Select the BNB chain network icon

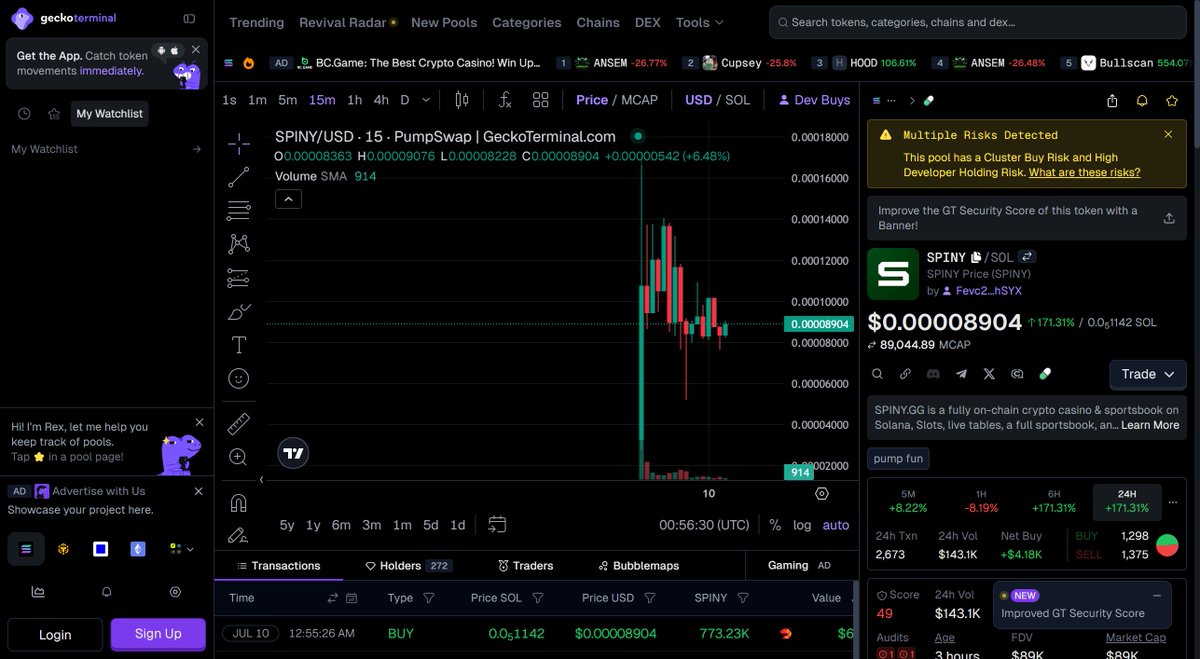[x=63, y=549]
